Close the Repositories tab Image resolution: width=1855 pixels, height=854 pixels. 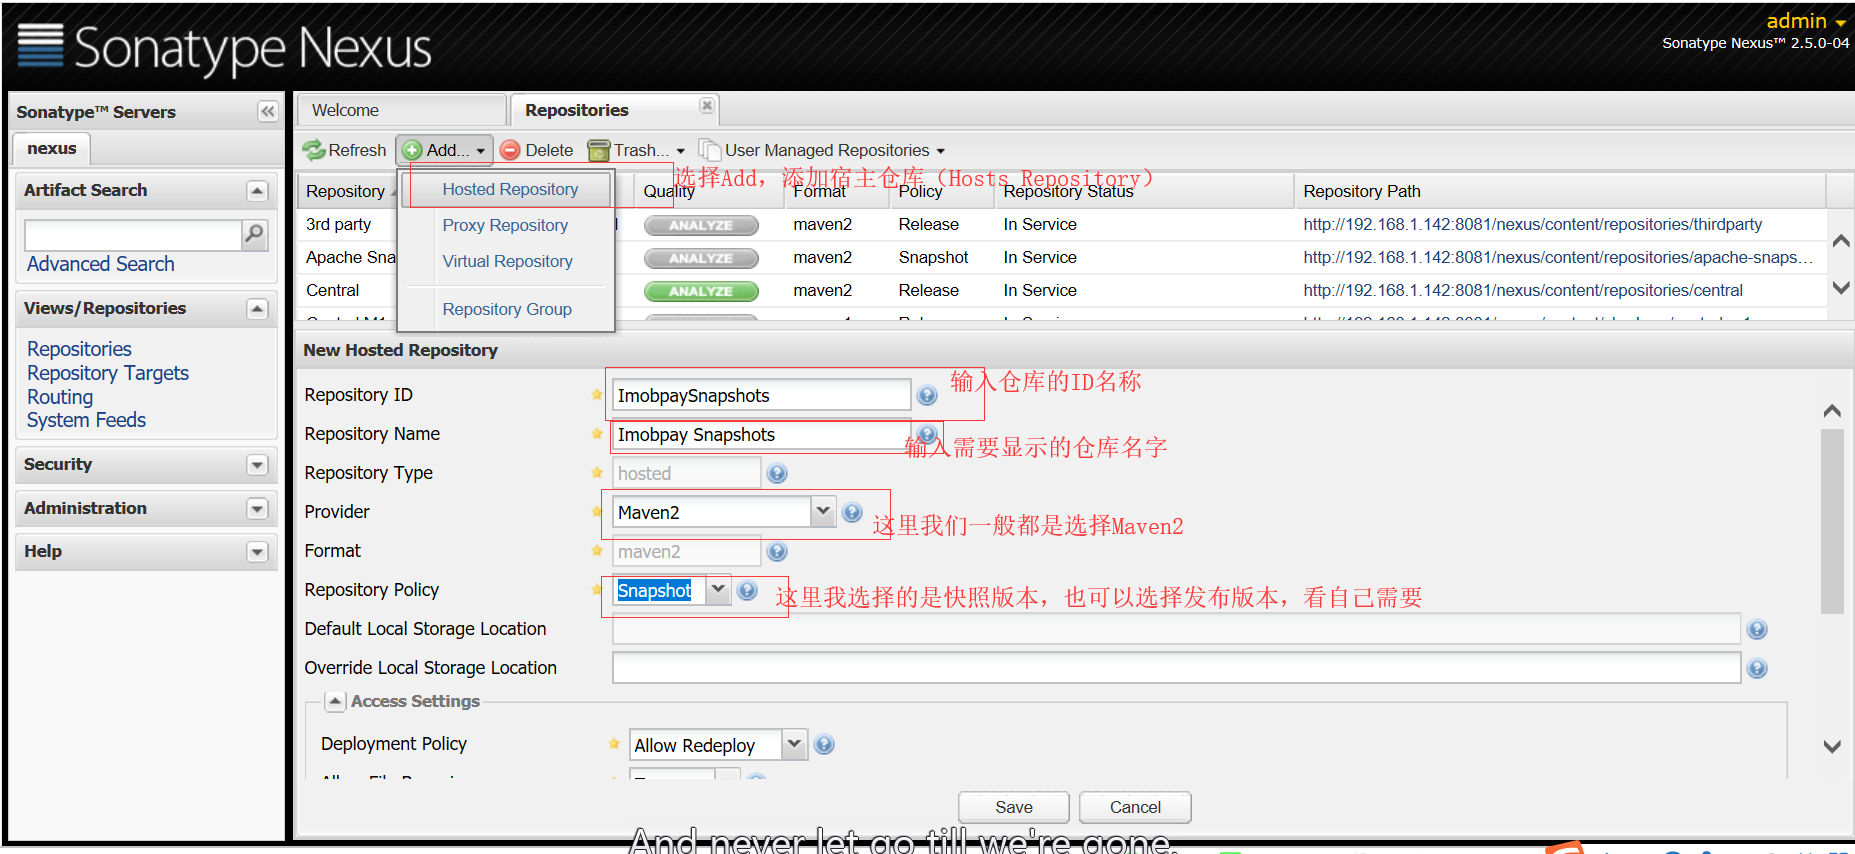(707, 106)
